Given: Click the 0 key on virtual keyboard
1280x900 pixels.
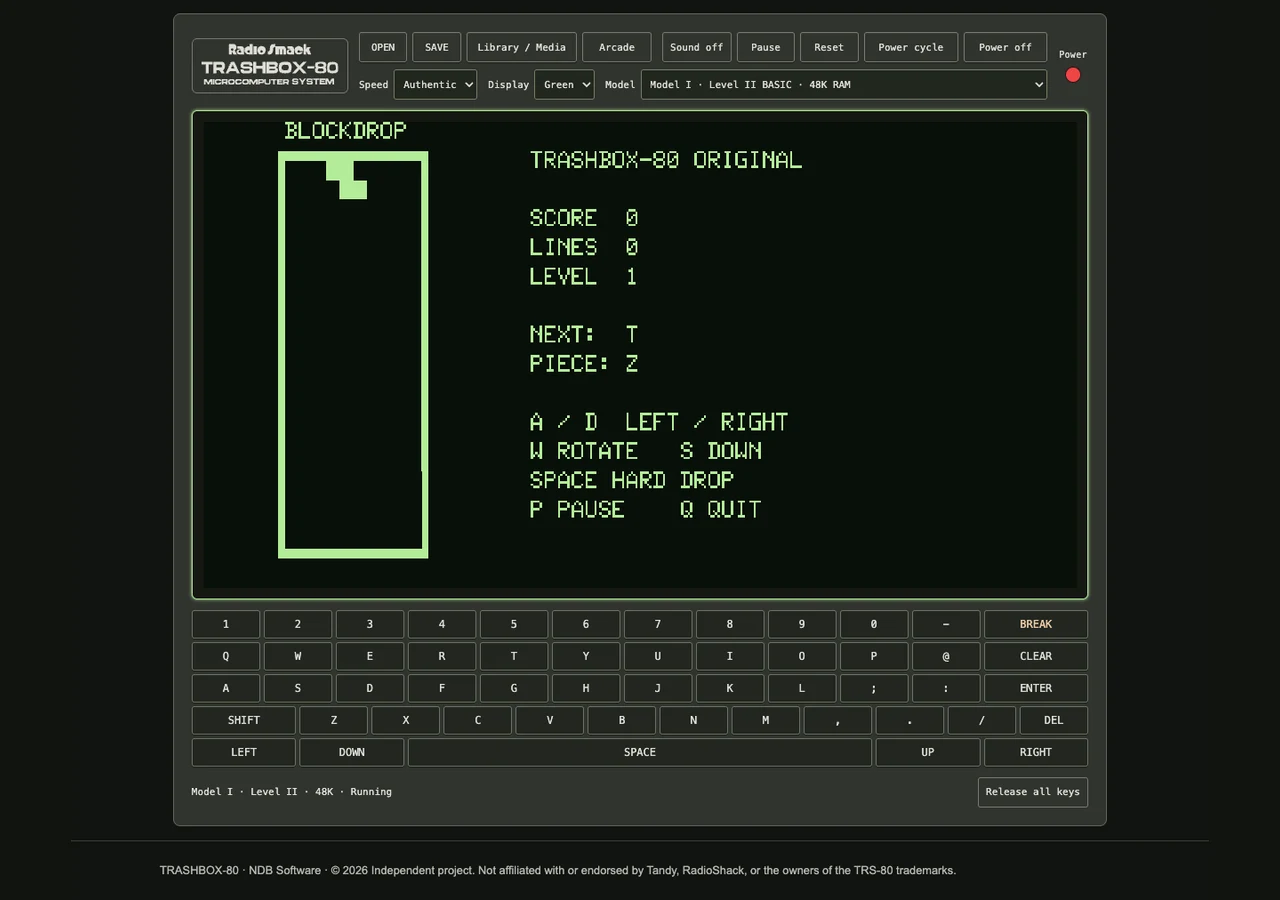Looking at the screenshot, I should [x=874, y=624].
